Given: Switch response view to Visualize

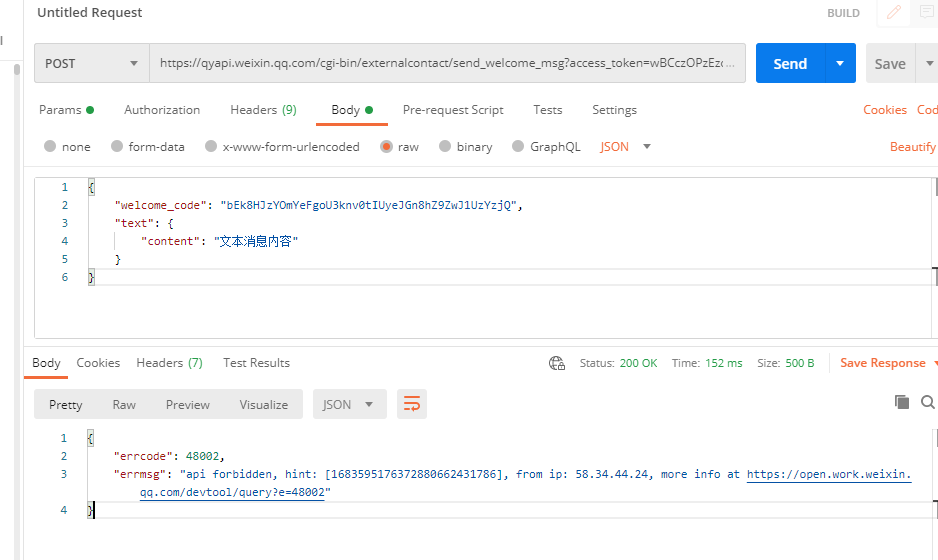Looking at the screenshot, I should click(x=264, y=405).
